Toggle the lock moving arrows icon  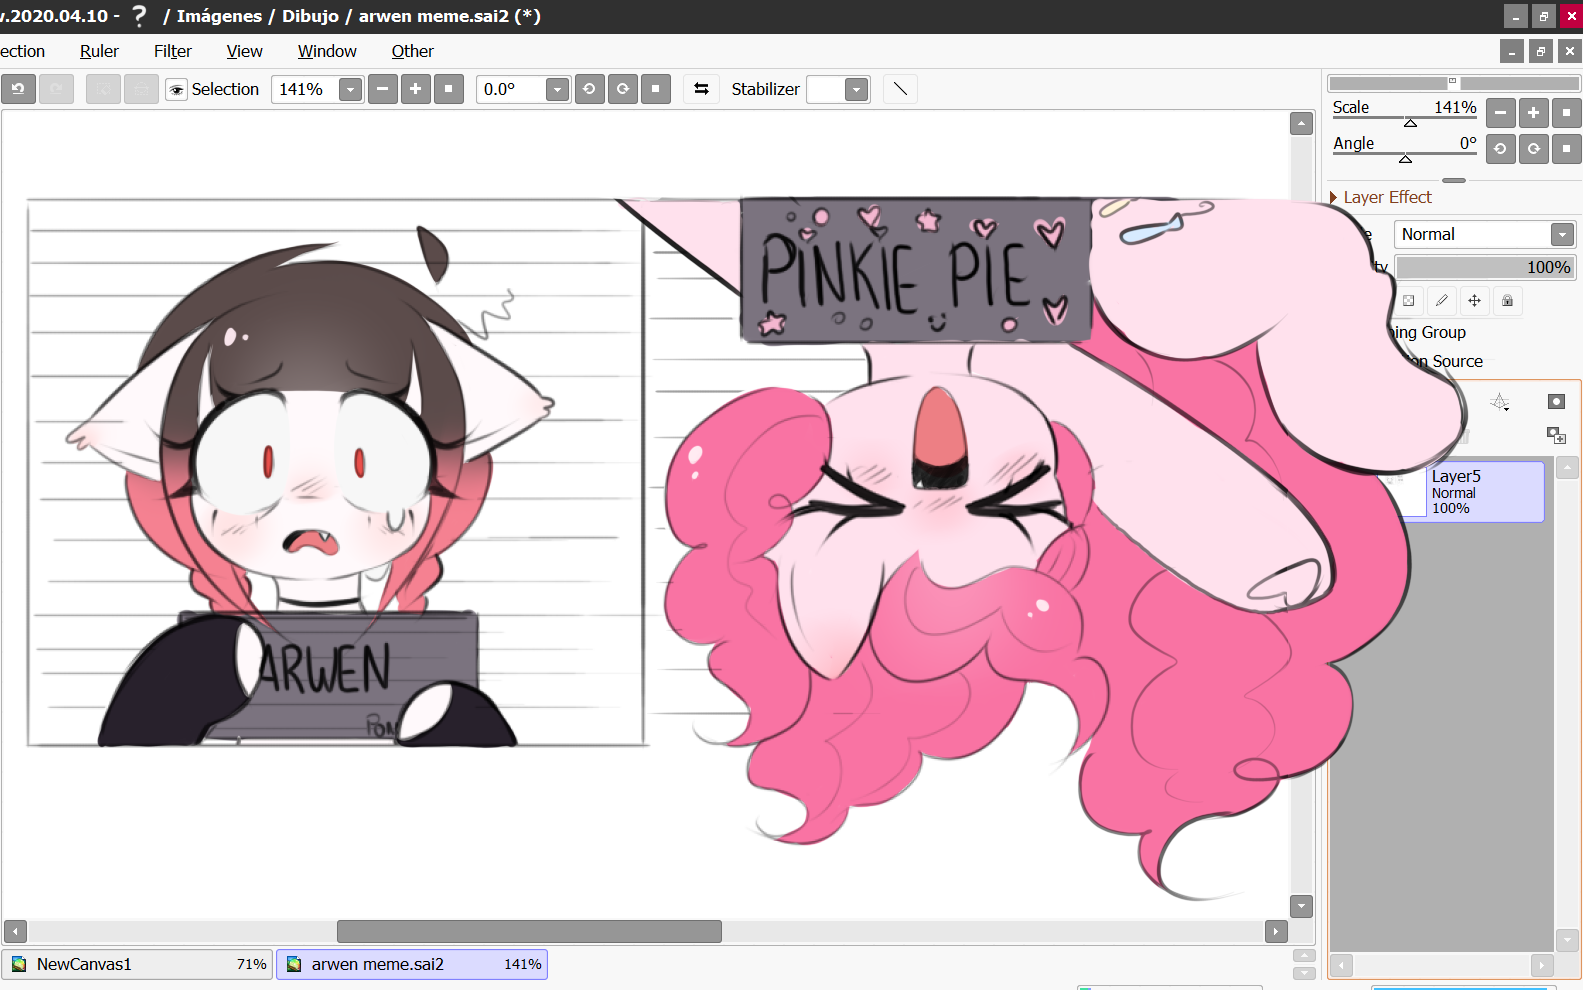[1474, 300]
